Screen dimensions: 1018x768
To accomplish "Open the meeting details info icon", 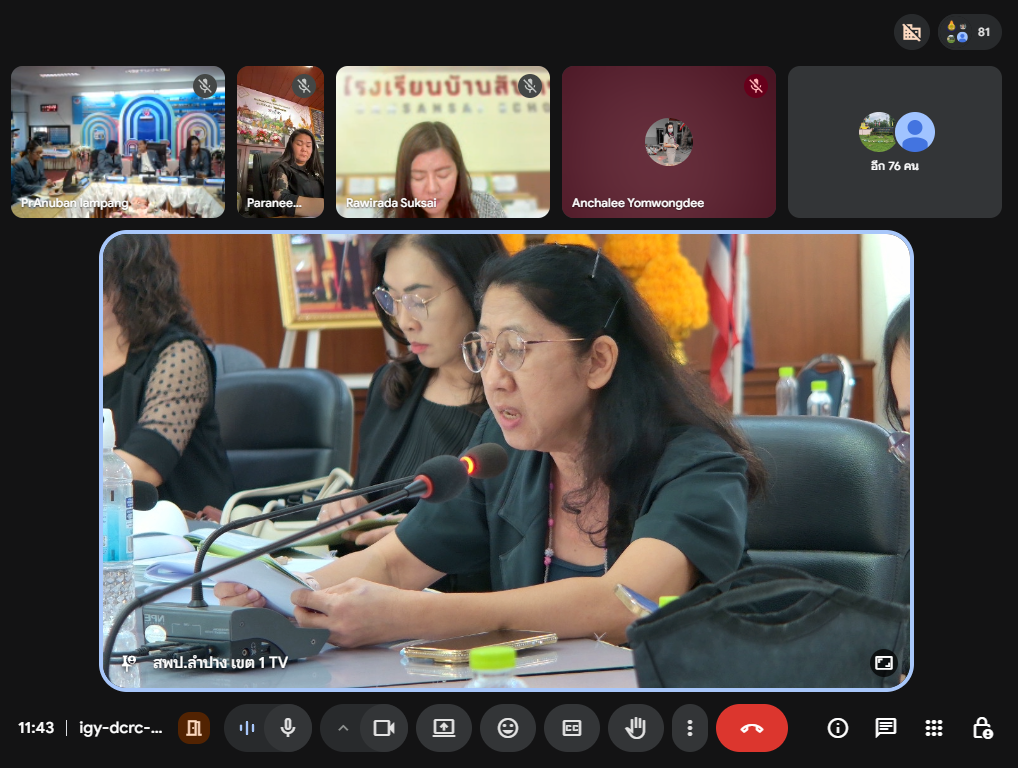I will 838,728.
